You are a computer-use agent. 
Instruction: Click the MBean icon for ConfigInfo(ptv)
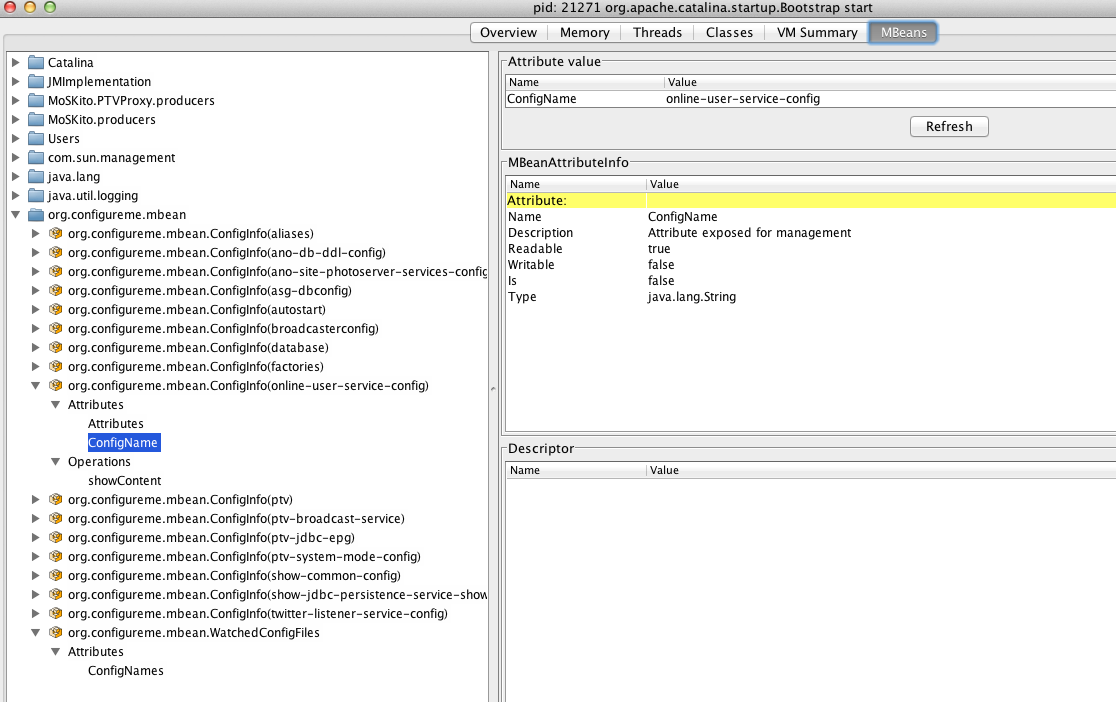(x=56, y=499)
